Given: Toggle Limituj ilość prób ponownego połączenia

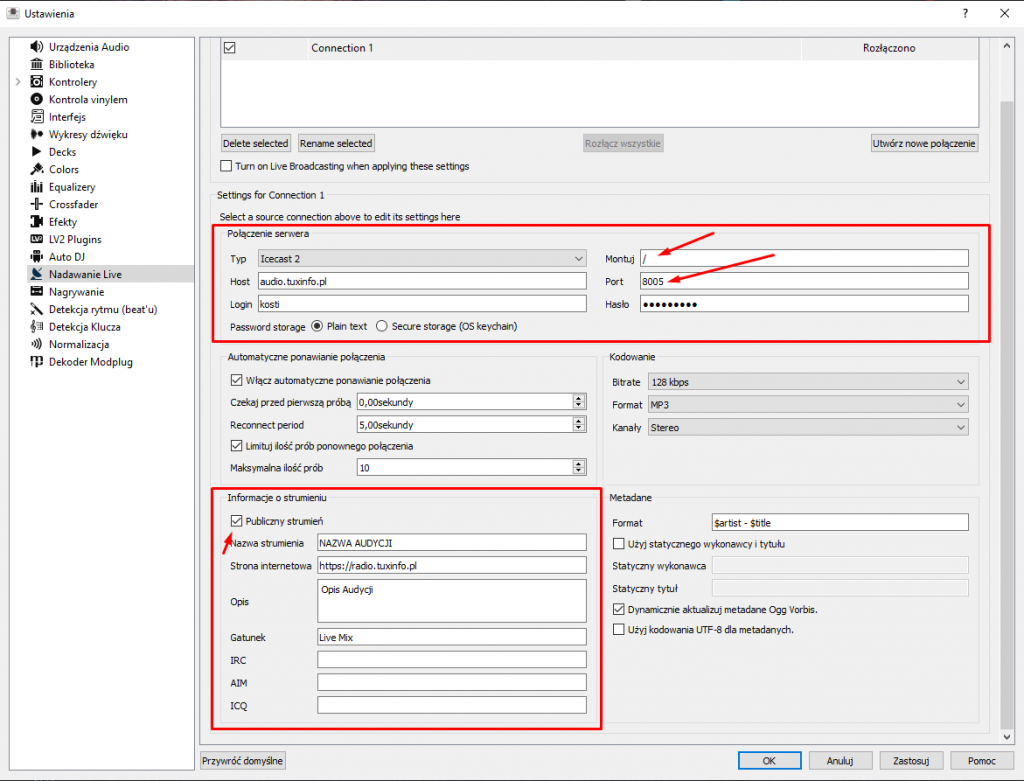Looking at the screenshot, I should pyautogui.click(x=236, y=446).
